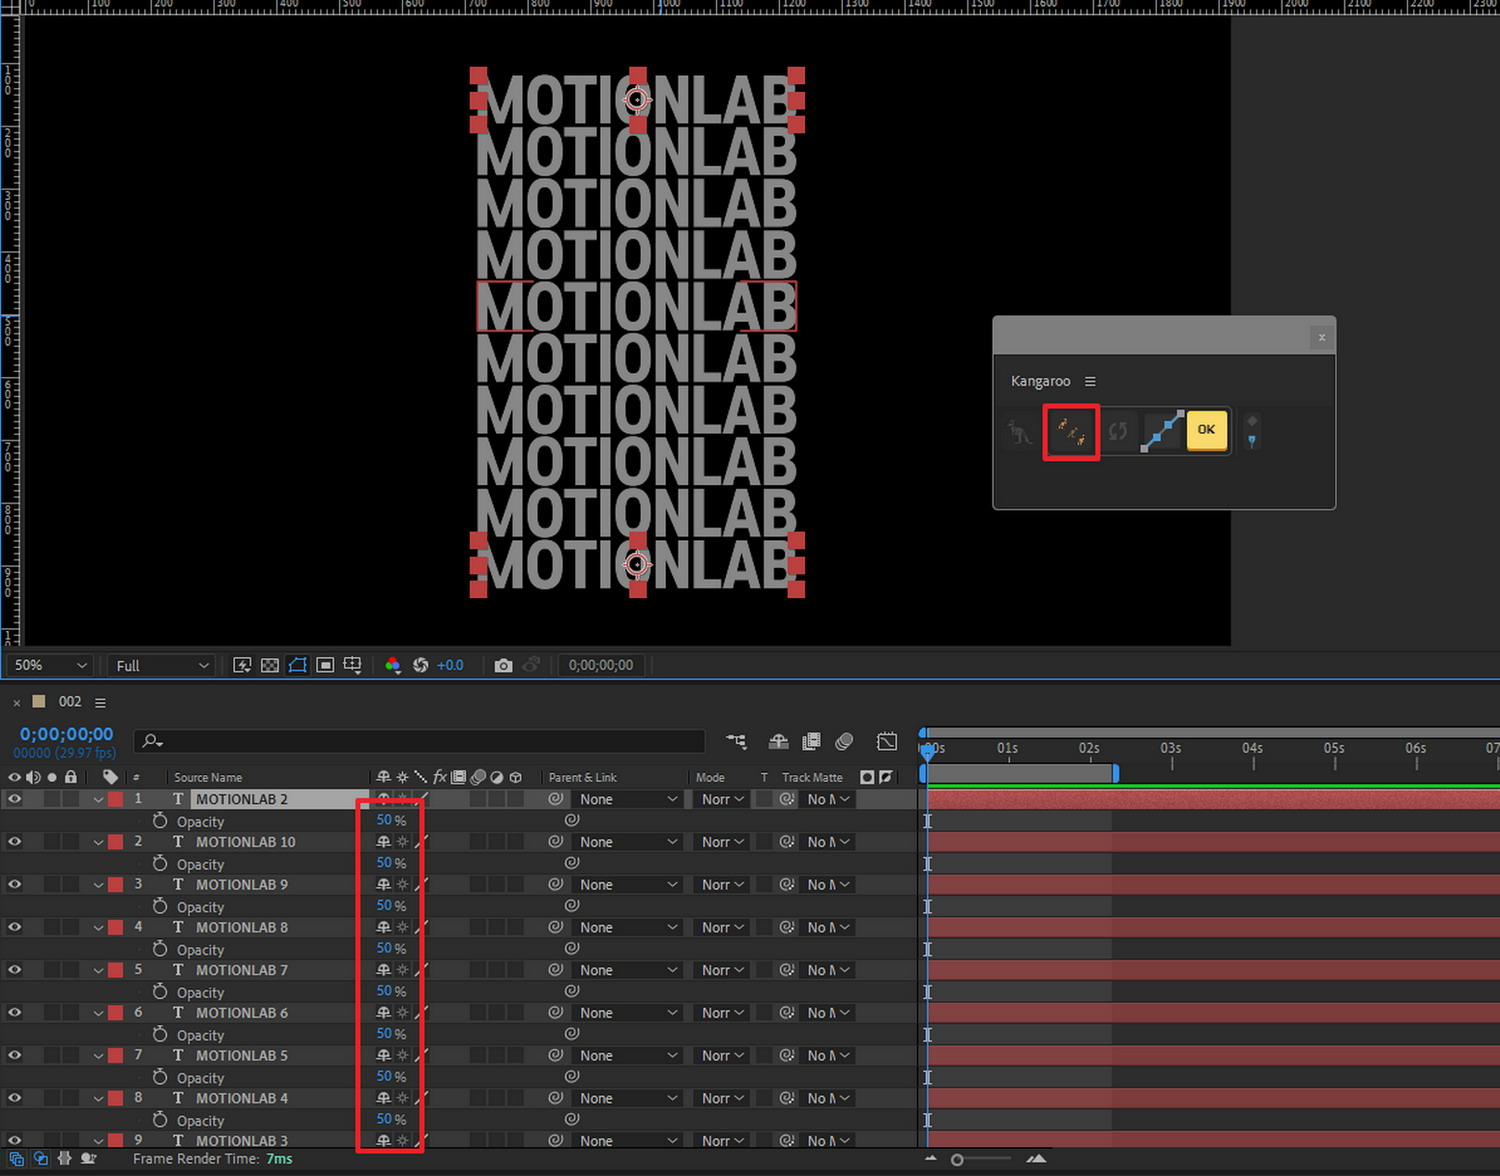Collapse the MOTIONLAB 2 layer properties

tap(98, 800)
